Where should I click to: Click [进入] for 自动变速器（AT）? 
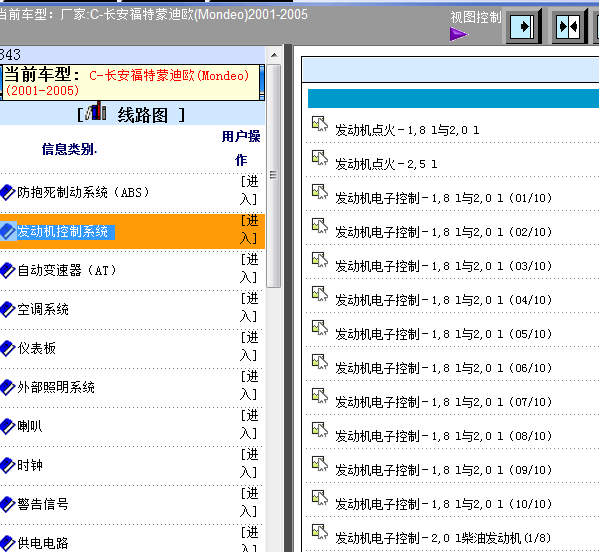coord(249,269)
